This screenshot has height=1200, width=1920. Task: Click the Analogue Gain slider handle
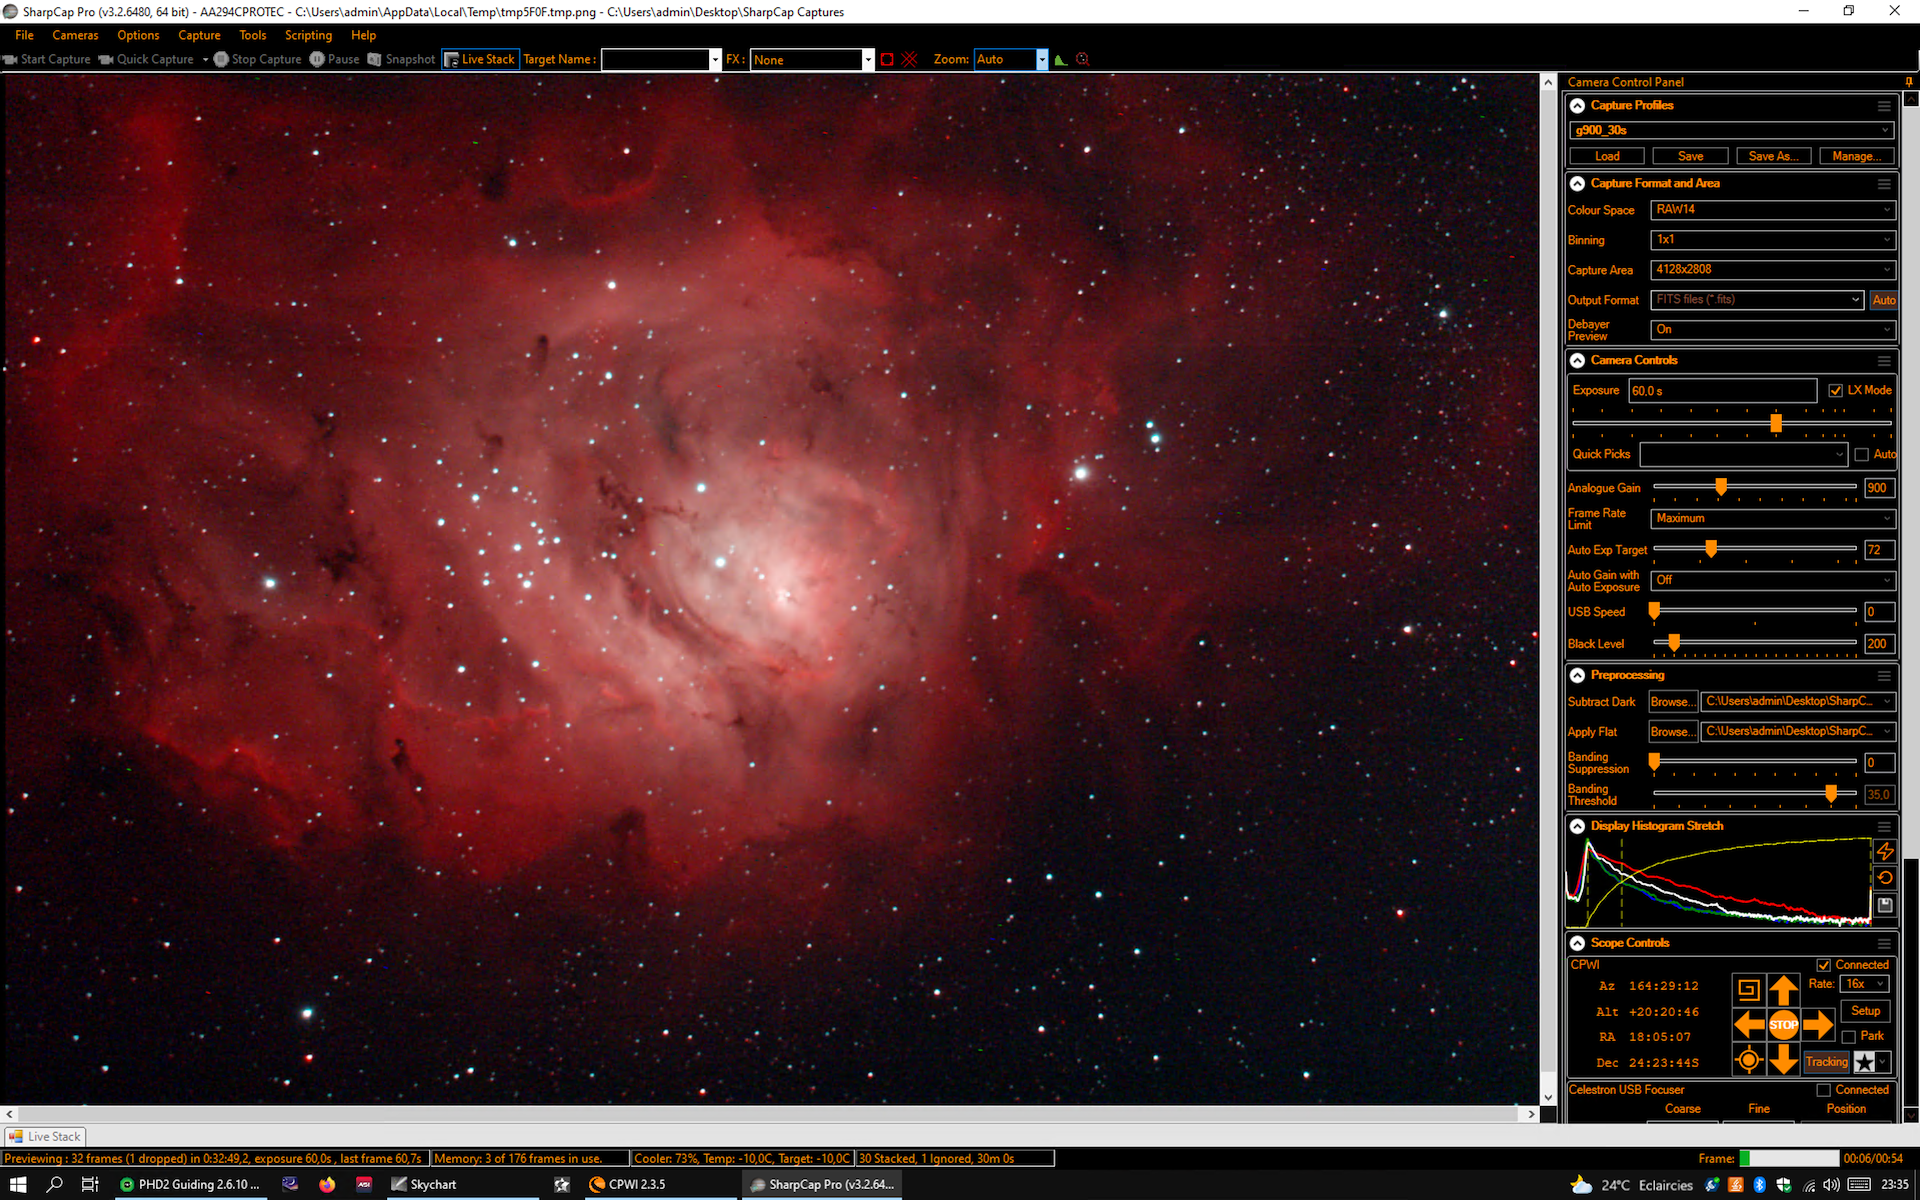pos(1721,487)
